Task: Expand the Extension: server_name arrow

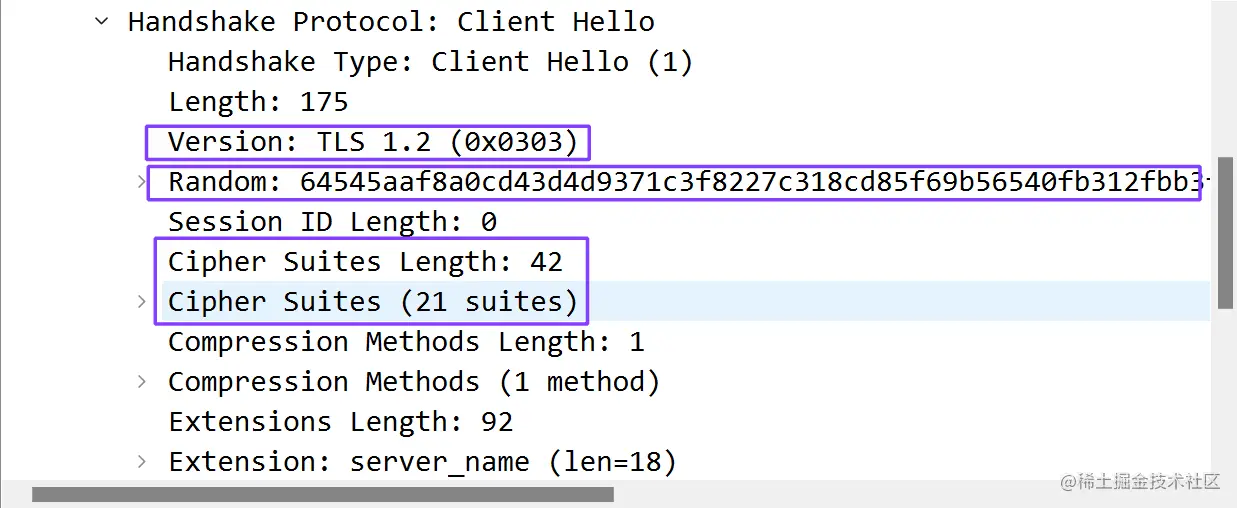Action: 141,462
